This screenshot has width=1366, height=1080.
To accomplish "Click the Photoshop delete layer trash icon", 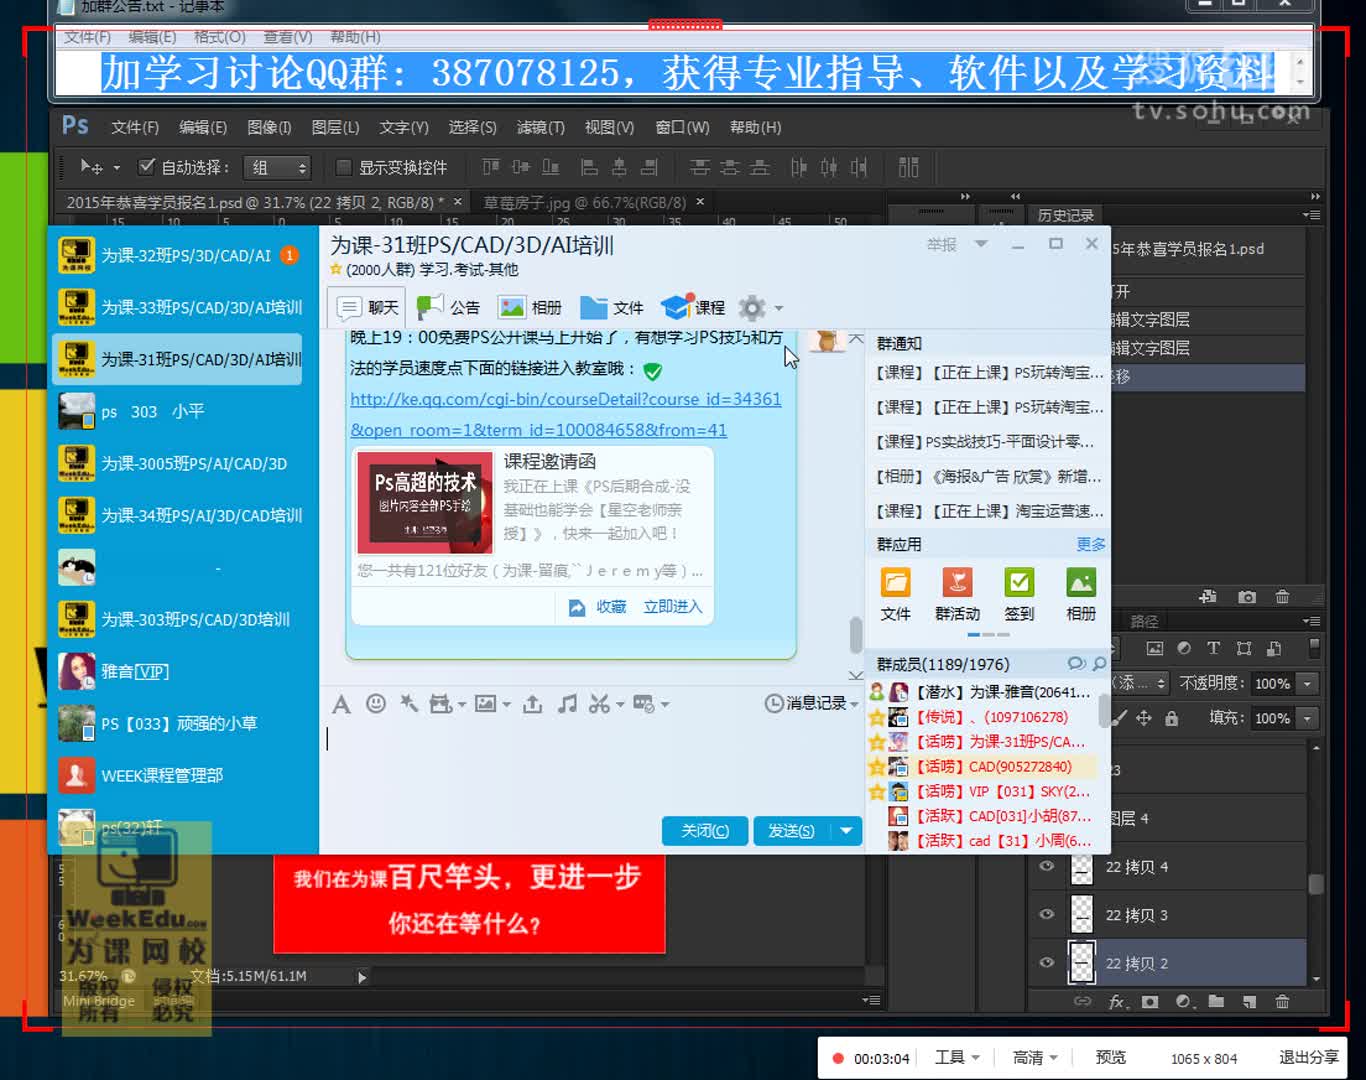I will click(1282, 1001).
